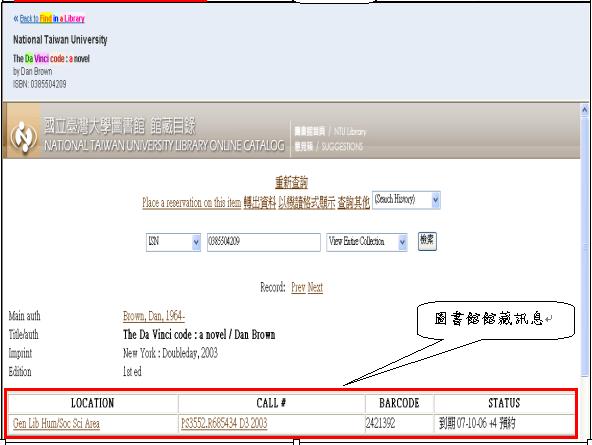Click the STATUS column header

504,403
